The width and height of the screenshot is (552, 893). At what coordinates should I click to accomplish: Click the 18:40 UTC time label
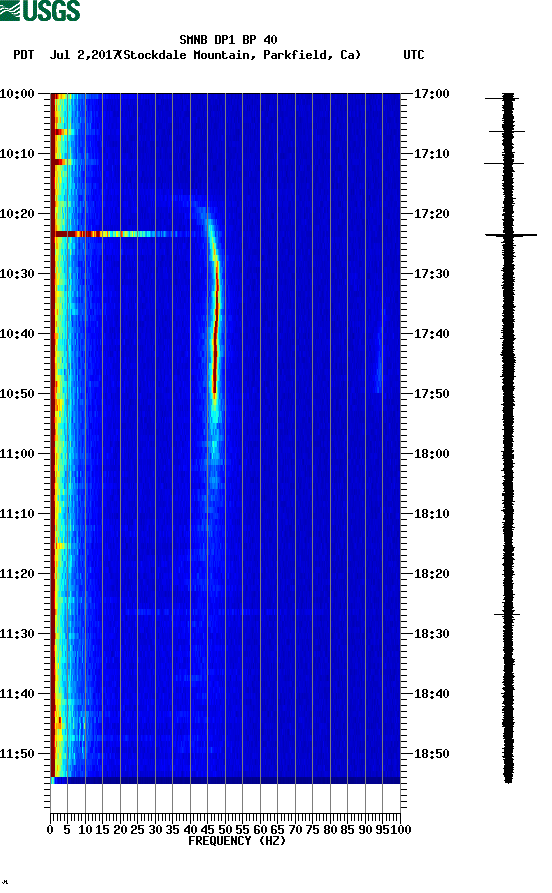coord(432,694)
